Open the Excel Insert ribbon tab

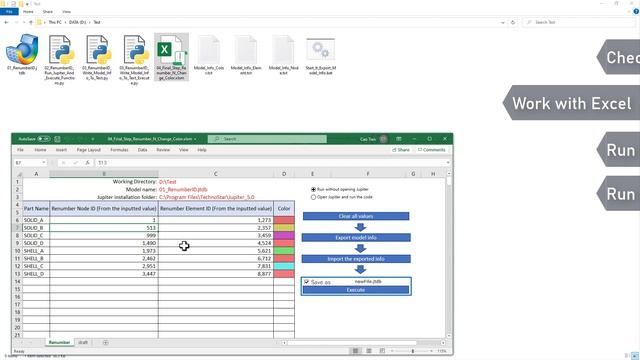pyautogui.click(x=61, y=150)
